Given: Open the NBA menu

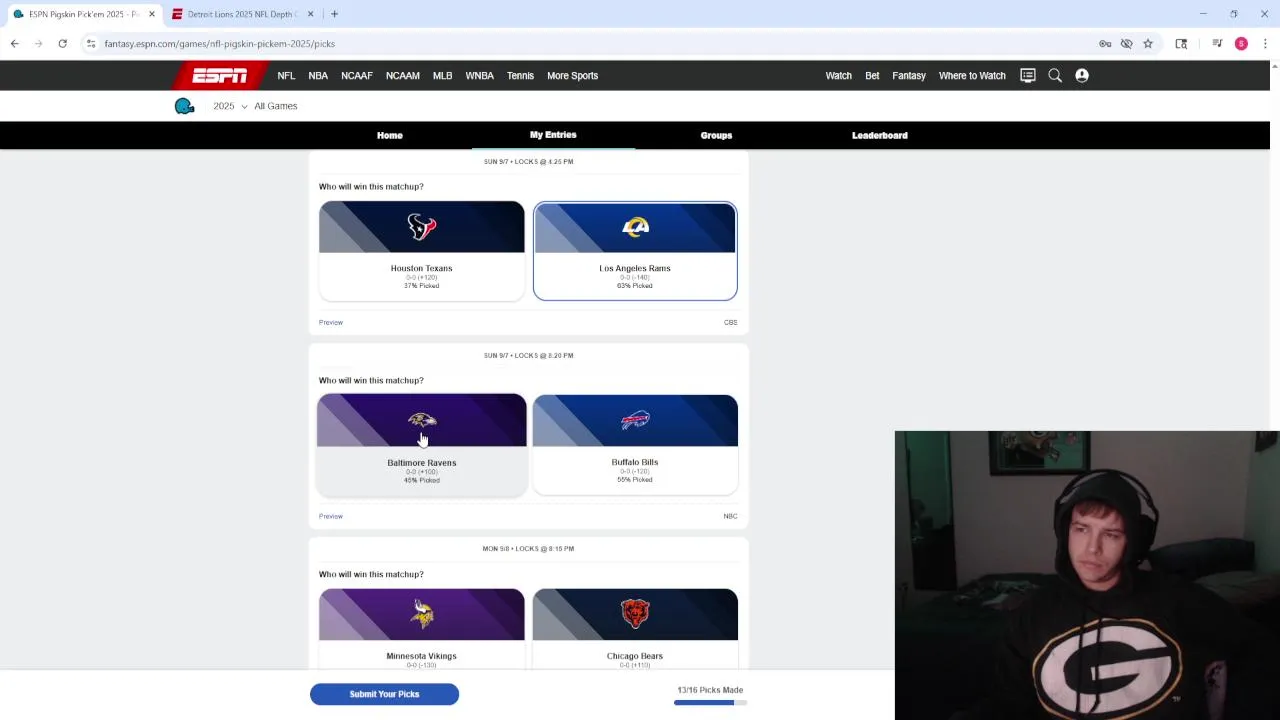Looking at the screenshot, I should (x=318, y=76).
